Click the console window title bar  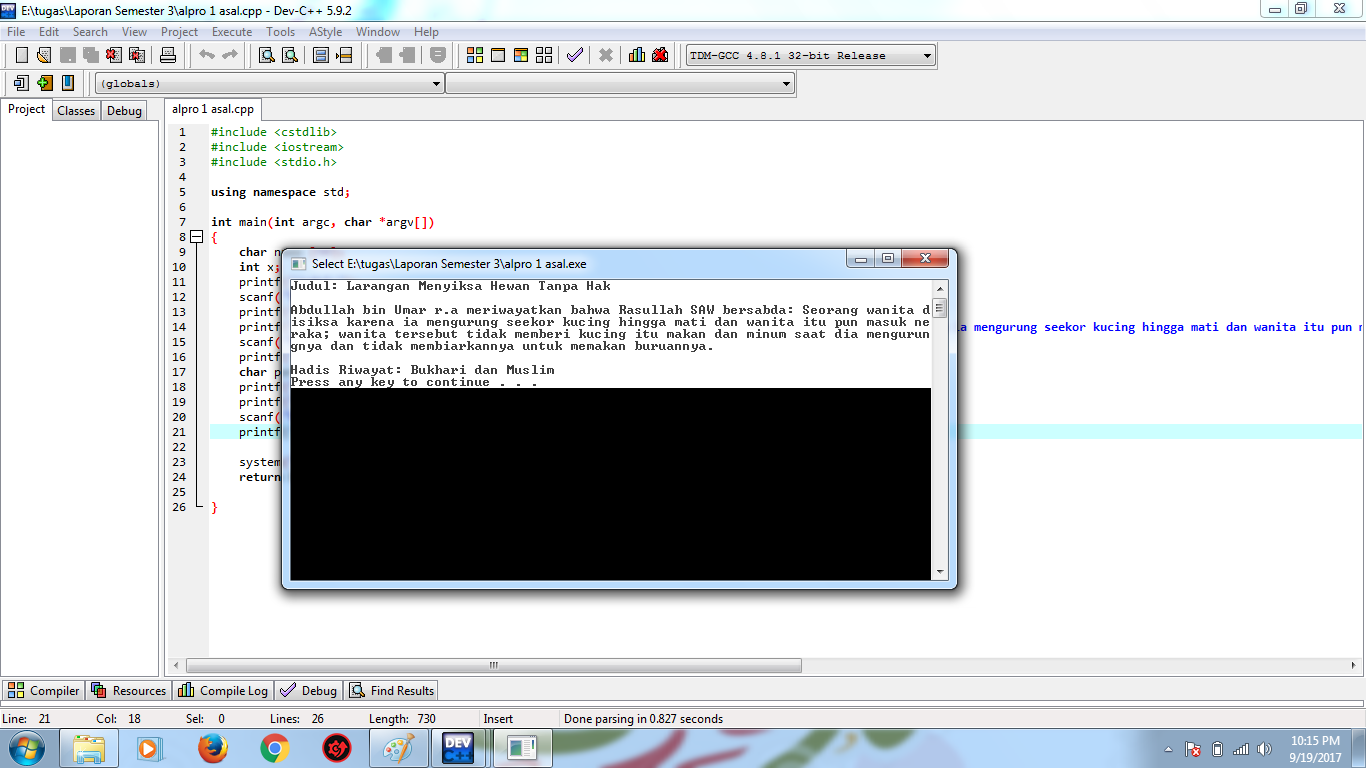(x=565, y=263)
